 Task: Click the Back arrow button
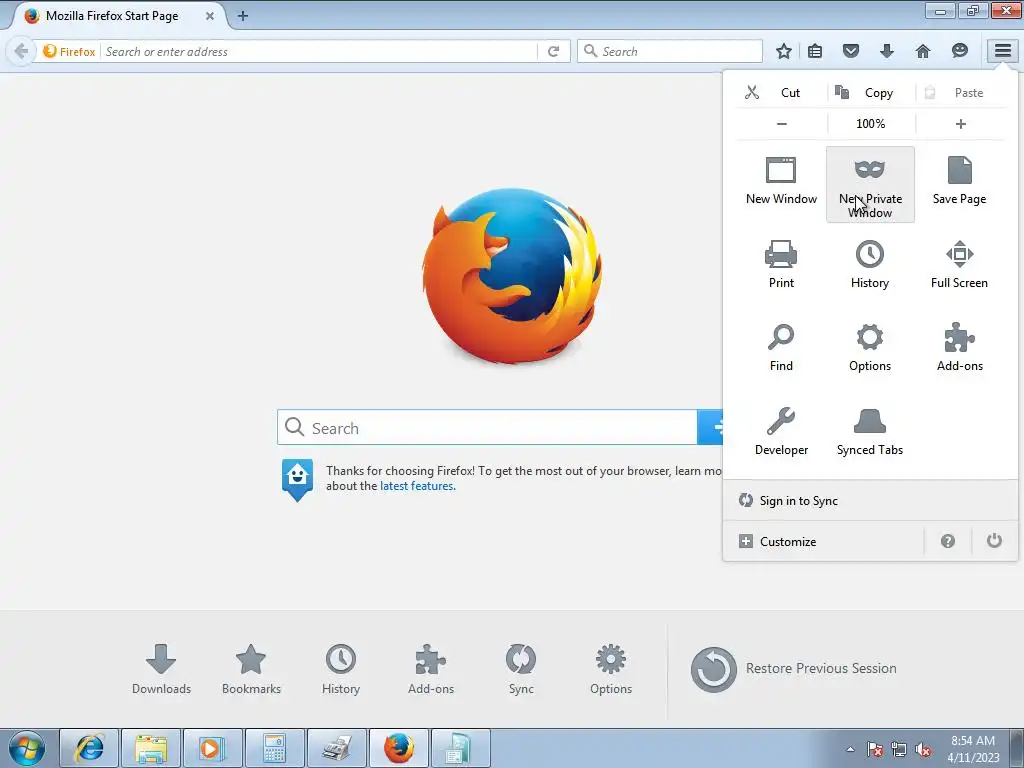click(20, 51)
